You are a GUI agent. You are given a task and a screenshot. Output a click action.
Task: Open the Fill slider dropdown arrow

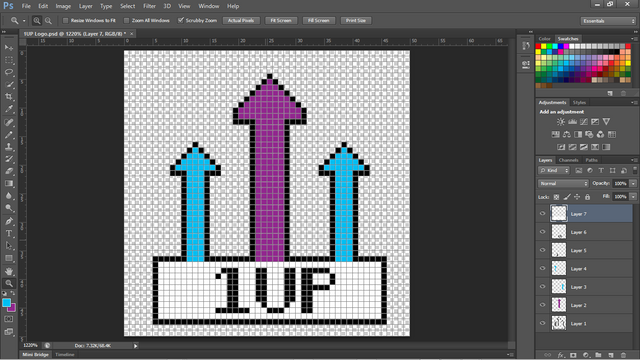[633, 197]
